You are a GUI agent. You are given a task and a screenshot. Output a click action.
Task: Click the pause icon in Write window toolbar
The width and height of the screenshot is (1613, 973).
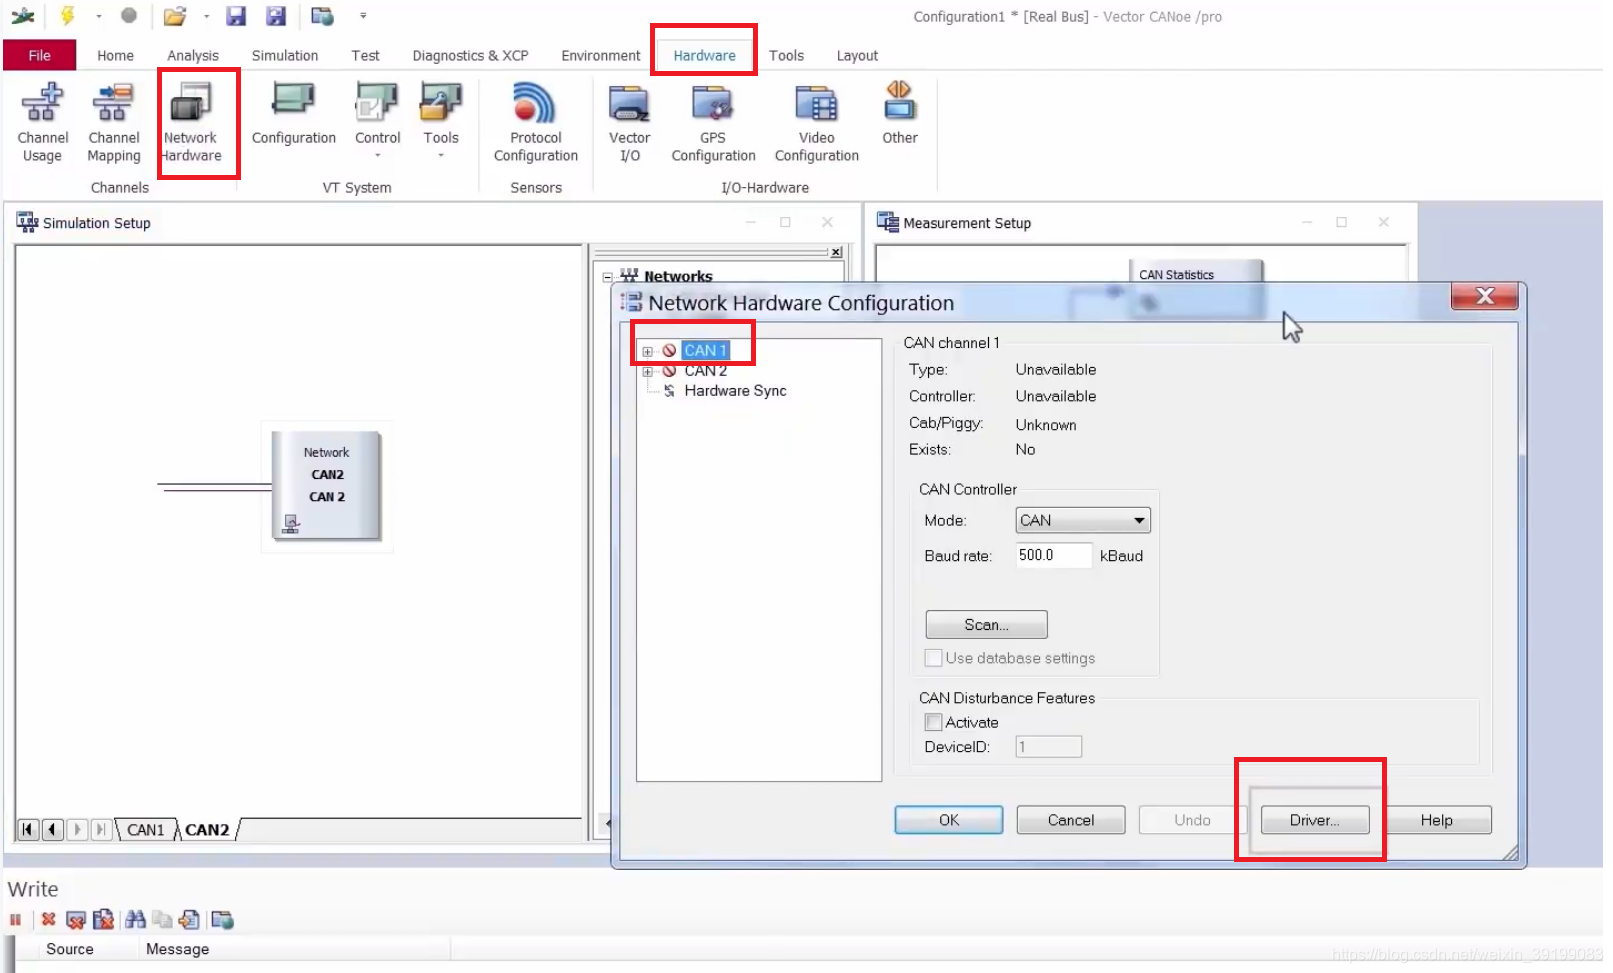(x=15, y=920)
